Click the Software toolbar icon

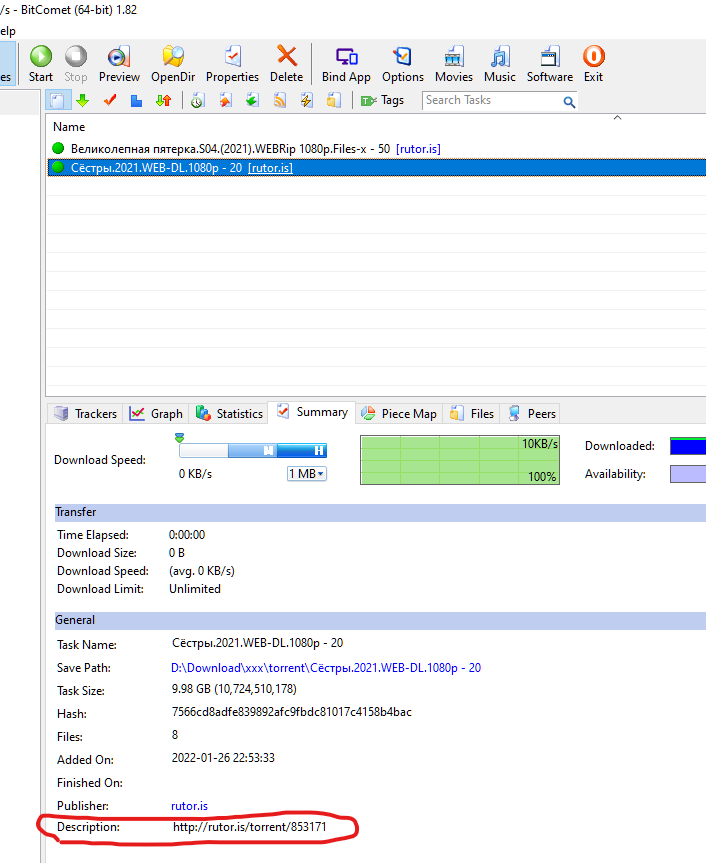550,56
